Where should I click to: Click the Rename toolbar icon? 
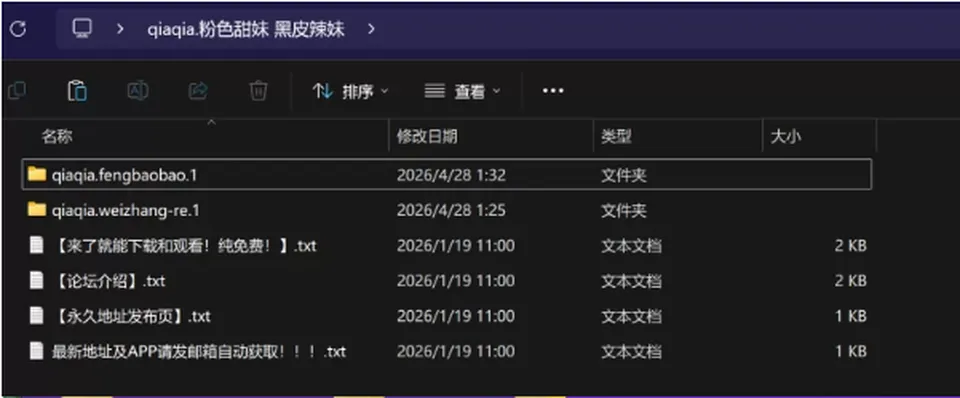pos(138,91)
